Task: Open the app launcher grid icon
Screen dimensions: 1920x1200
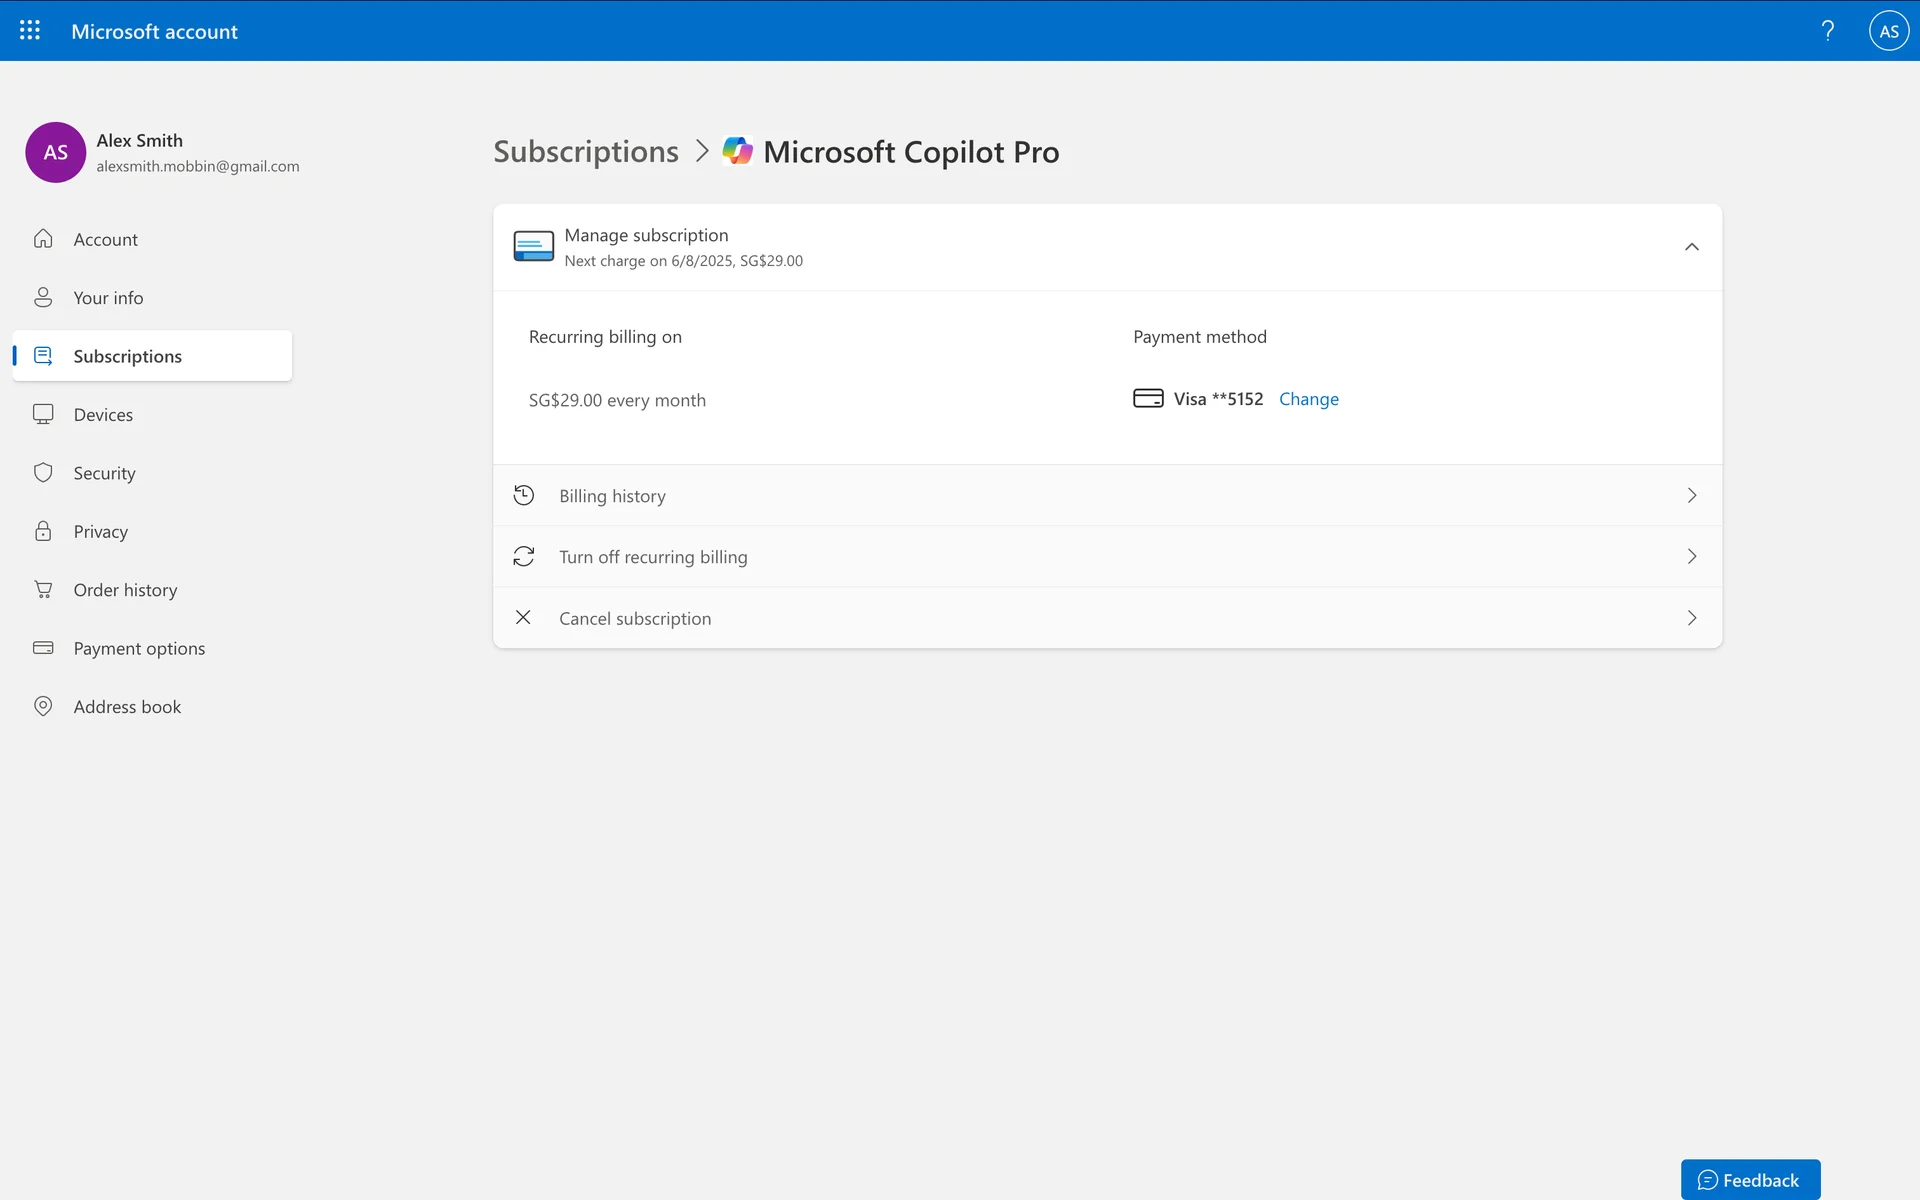Action: point(30,31)
